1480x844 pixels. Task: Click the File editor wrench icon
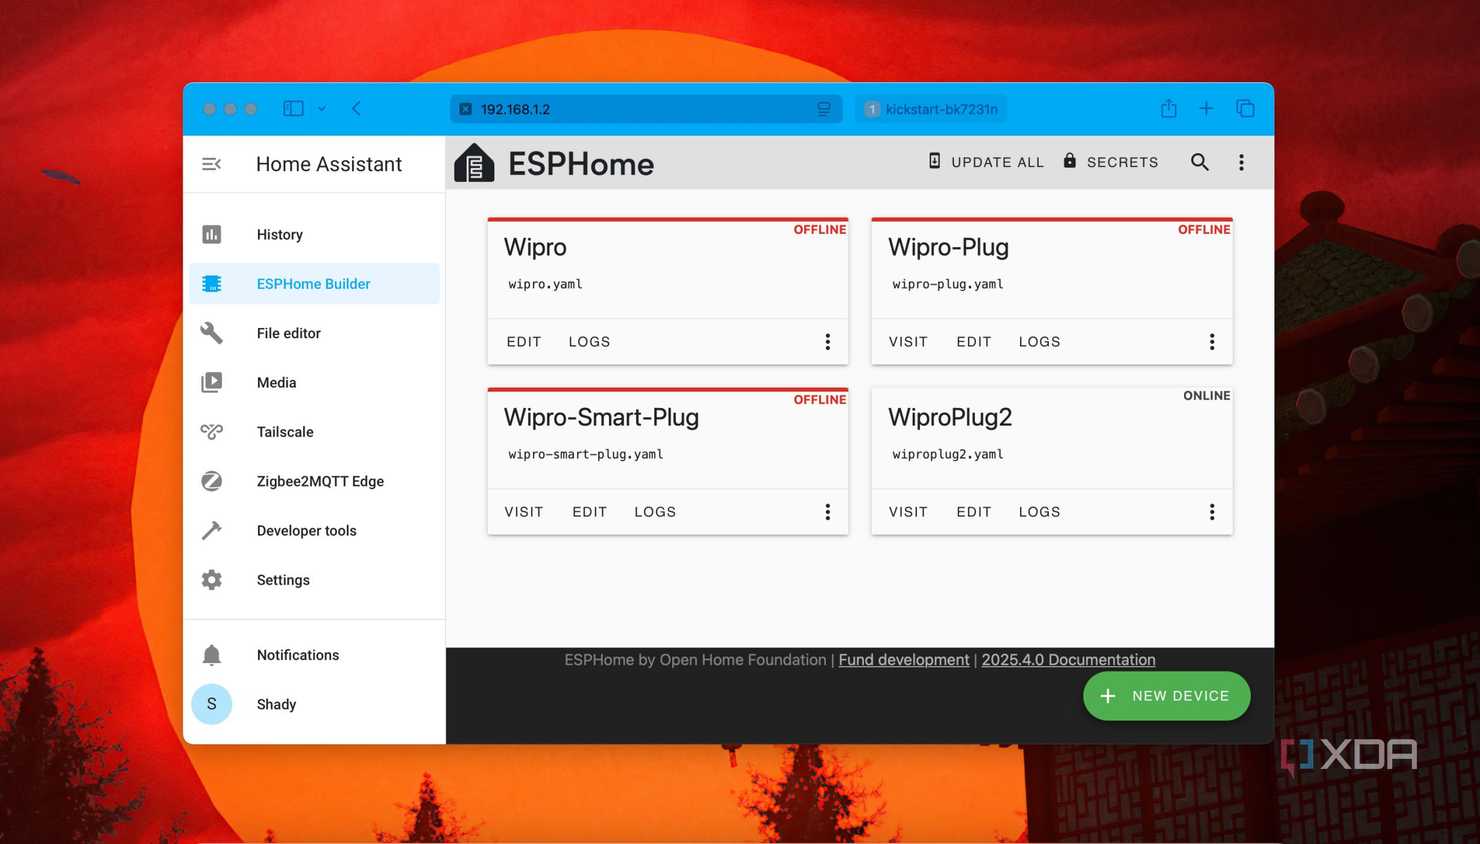212,333
